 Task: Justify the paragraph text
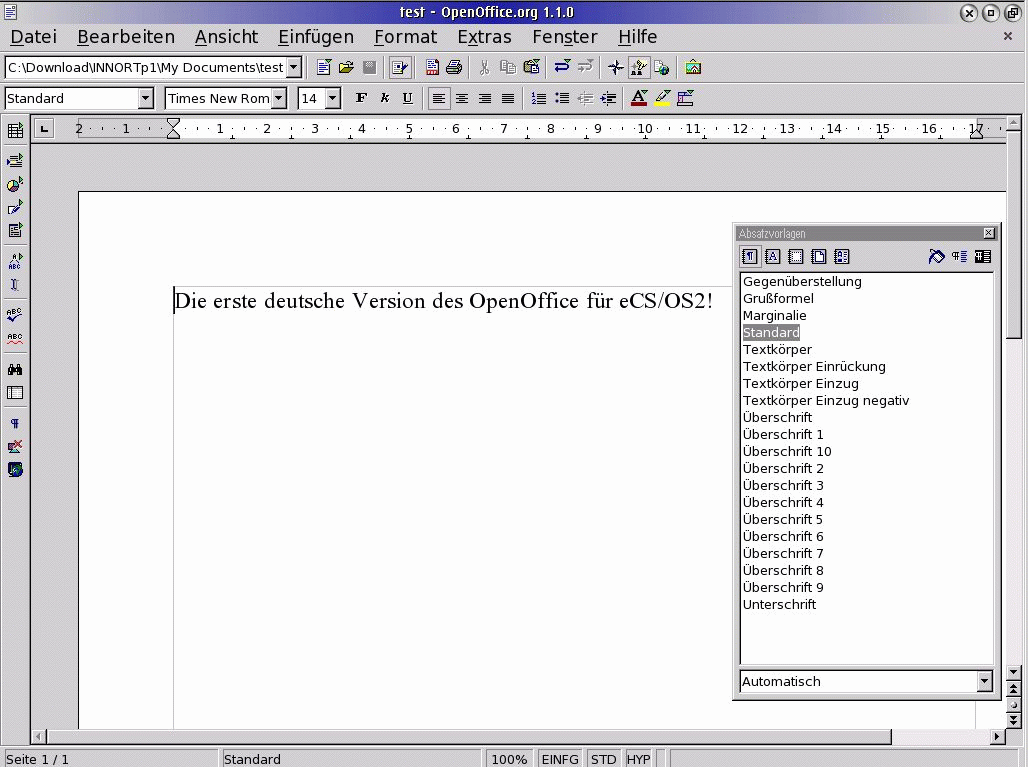[508, 98]
